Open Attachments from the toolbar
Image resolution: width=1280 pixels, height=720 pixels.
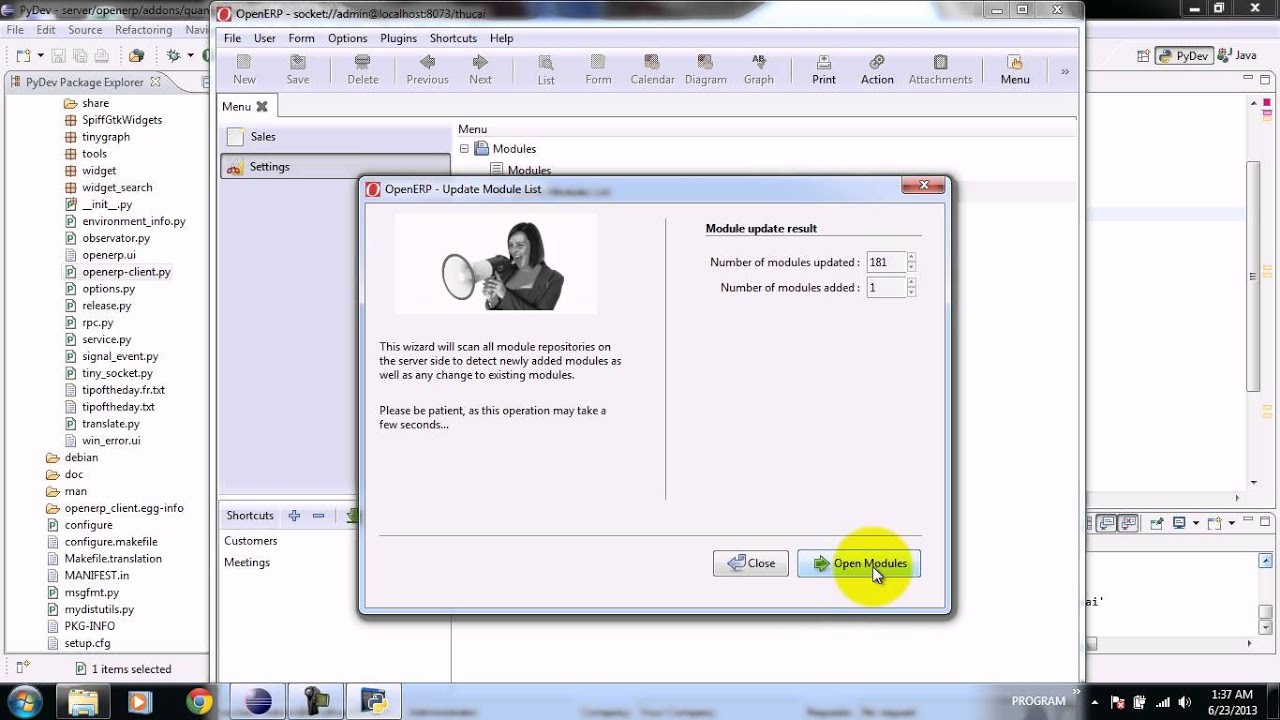[940, 70]
